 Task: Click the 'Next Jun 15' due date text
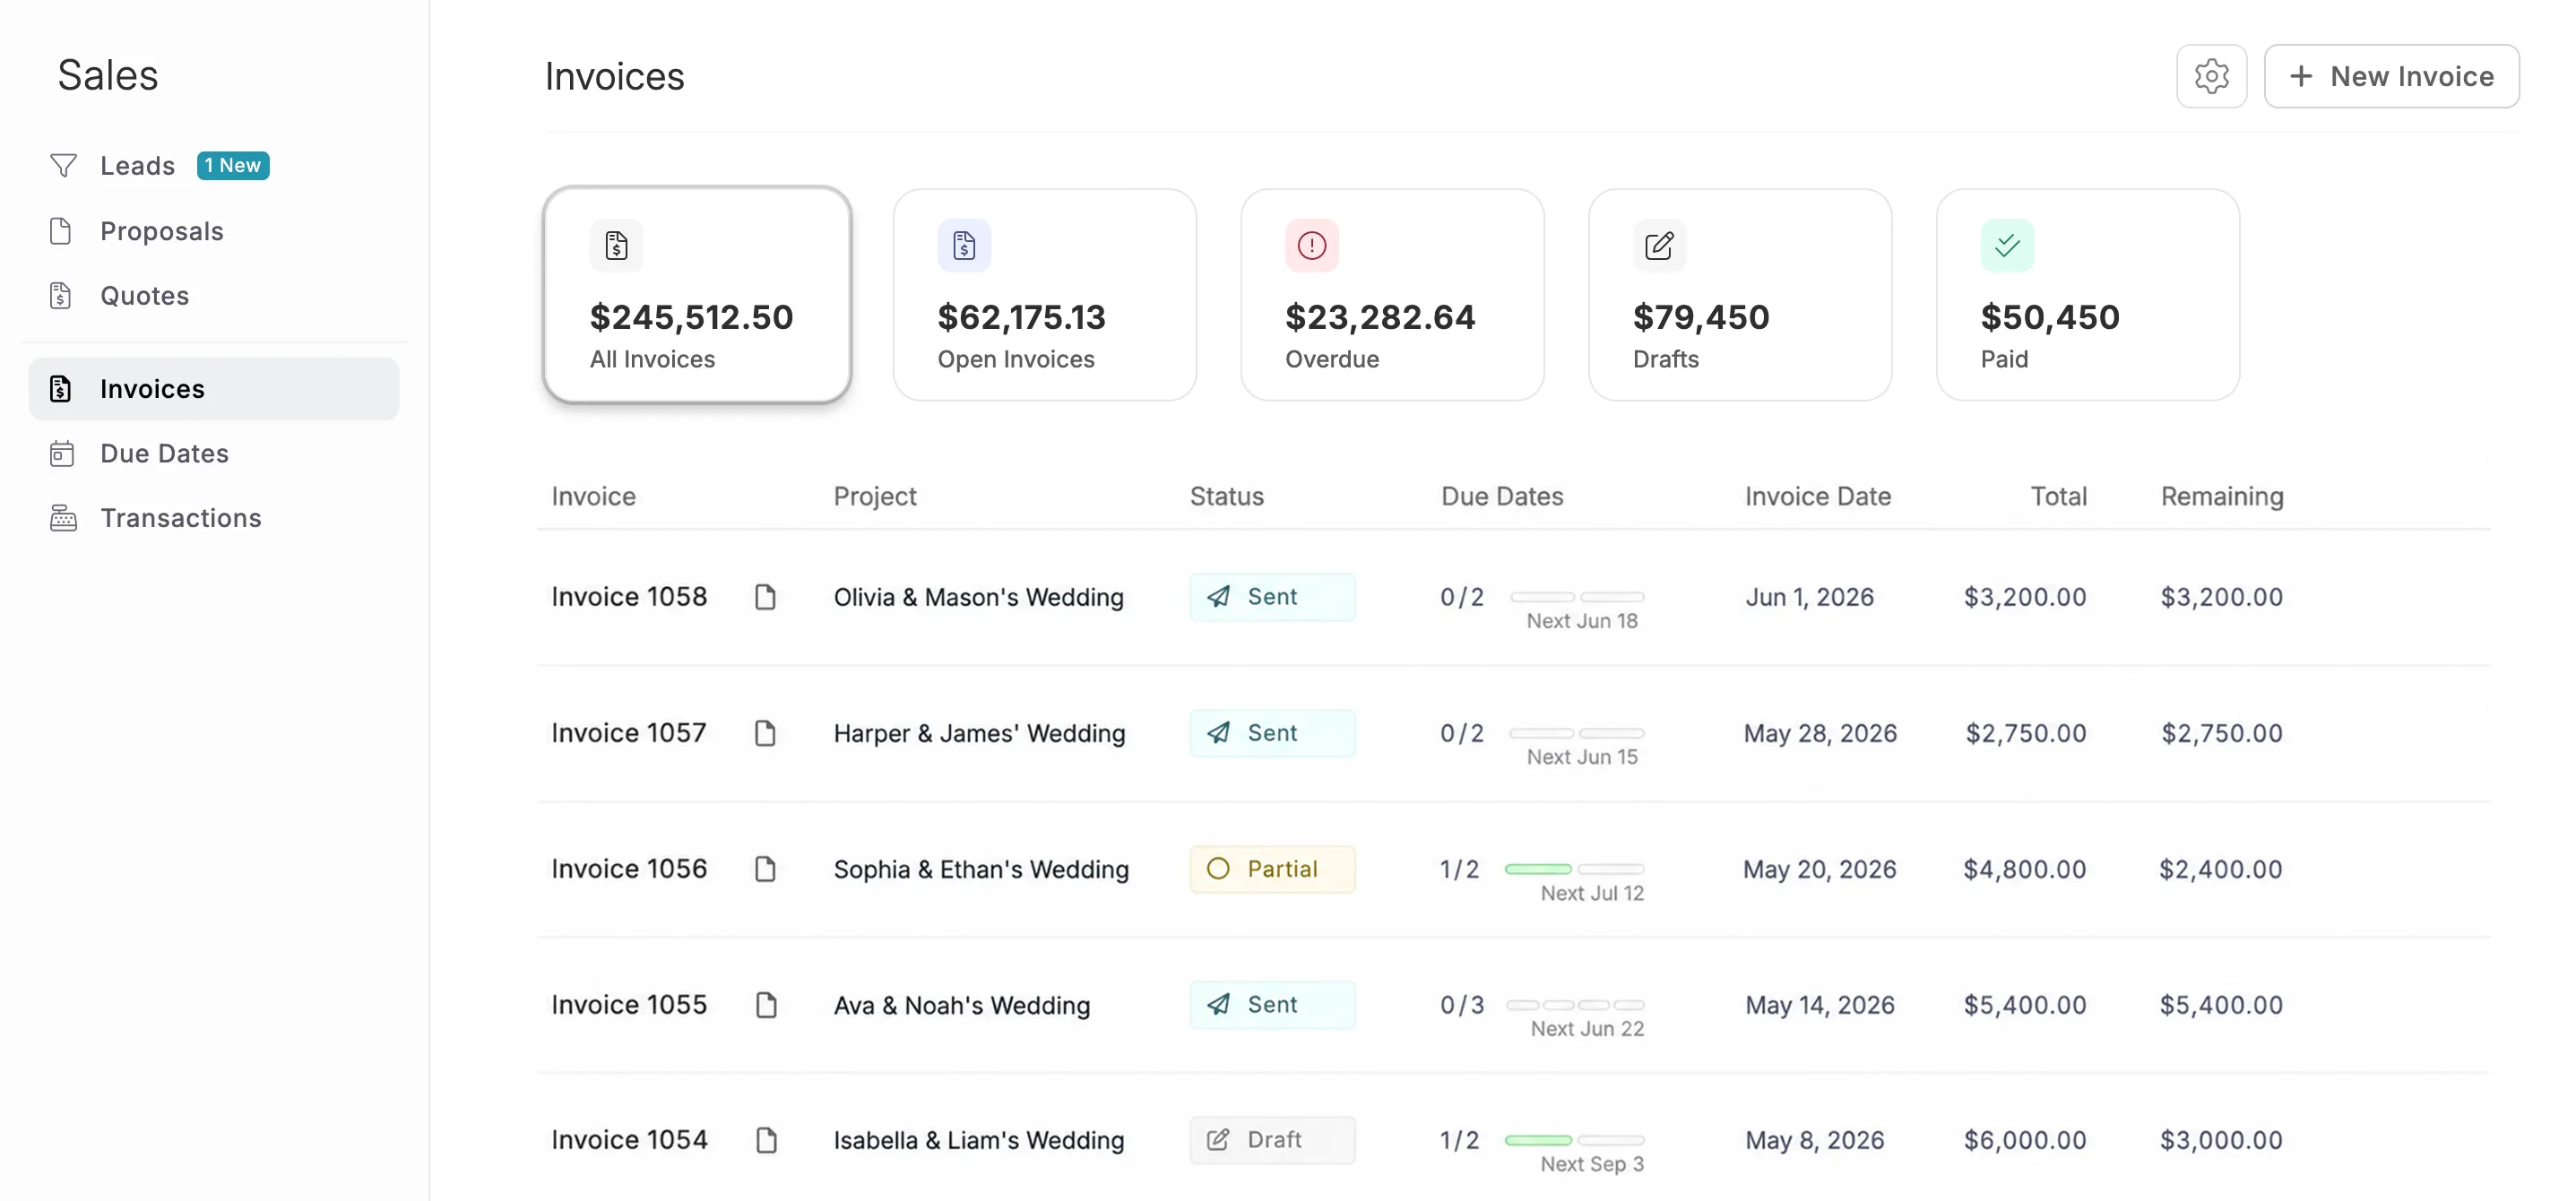click(1582, 757)
